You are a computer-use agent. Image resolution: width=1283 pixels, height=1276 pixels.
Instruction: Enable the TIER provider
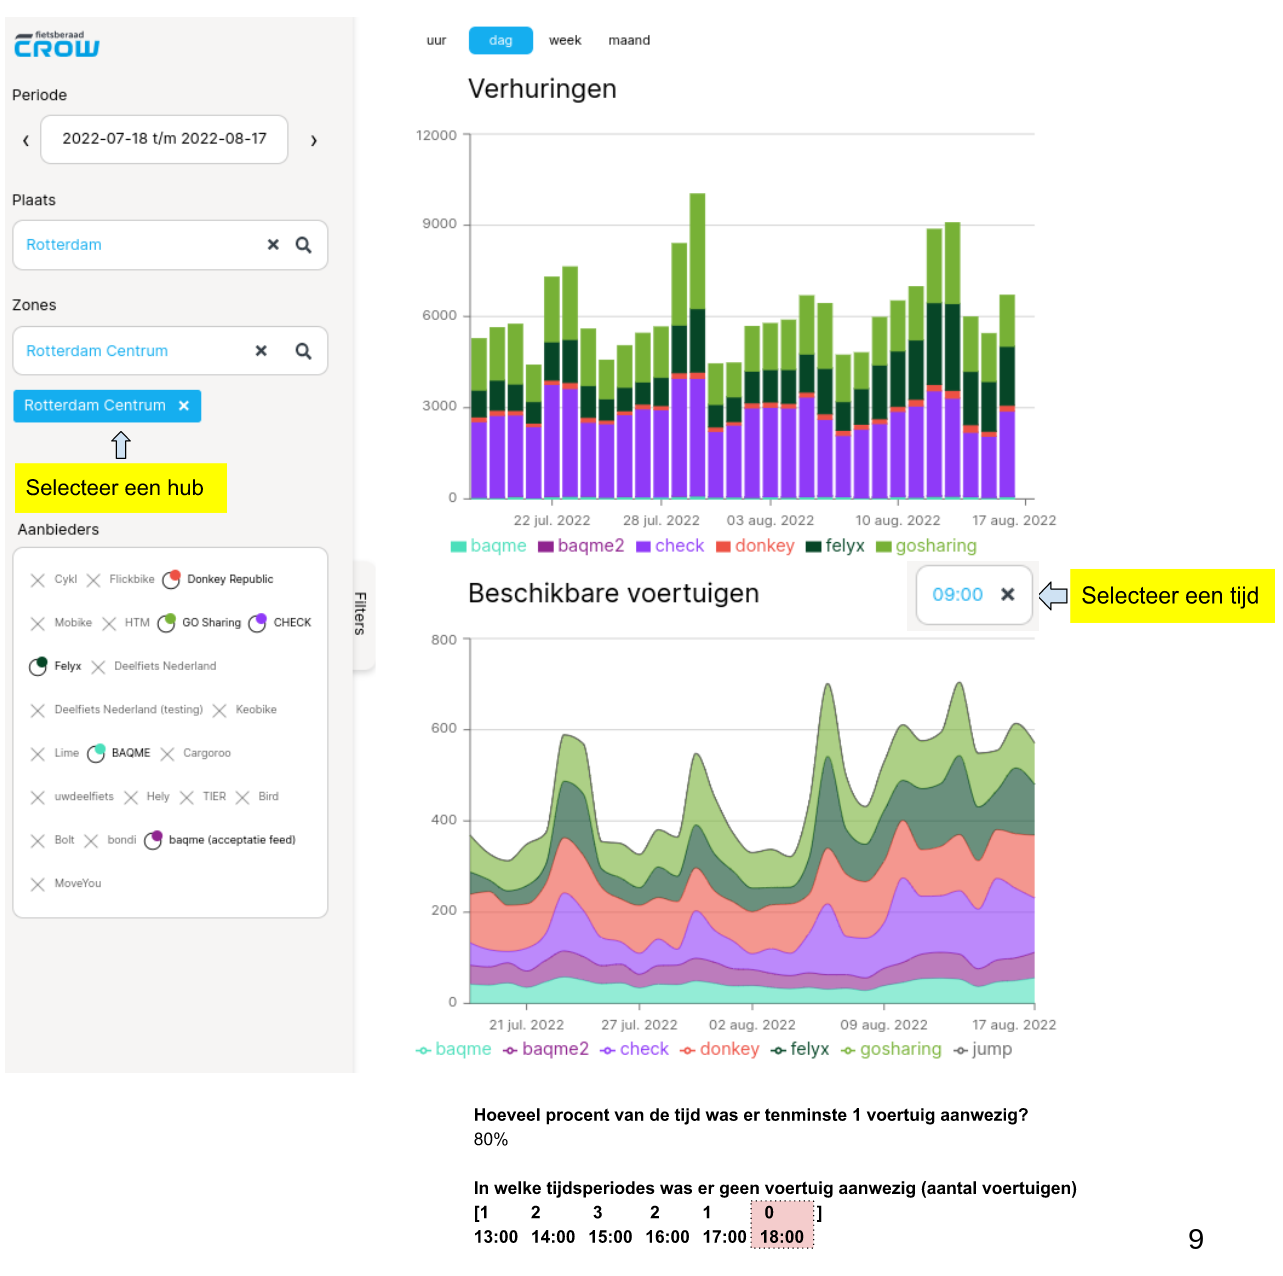(x=203, y=797)
